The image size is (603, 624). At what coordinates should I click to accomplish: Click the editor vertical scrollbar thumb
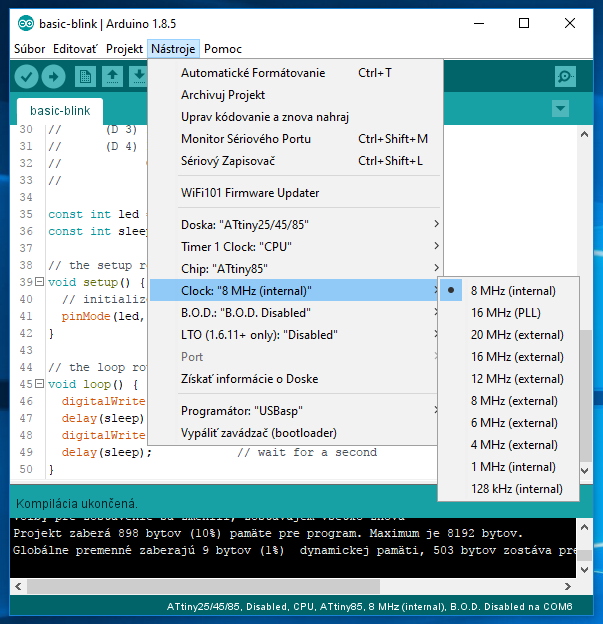585,395
